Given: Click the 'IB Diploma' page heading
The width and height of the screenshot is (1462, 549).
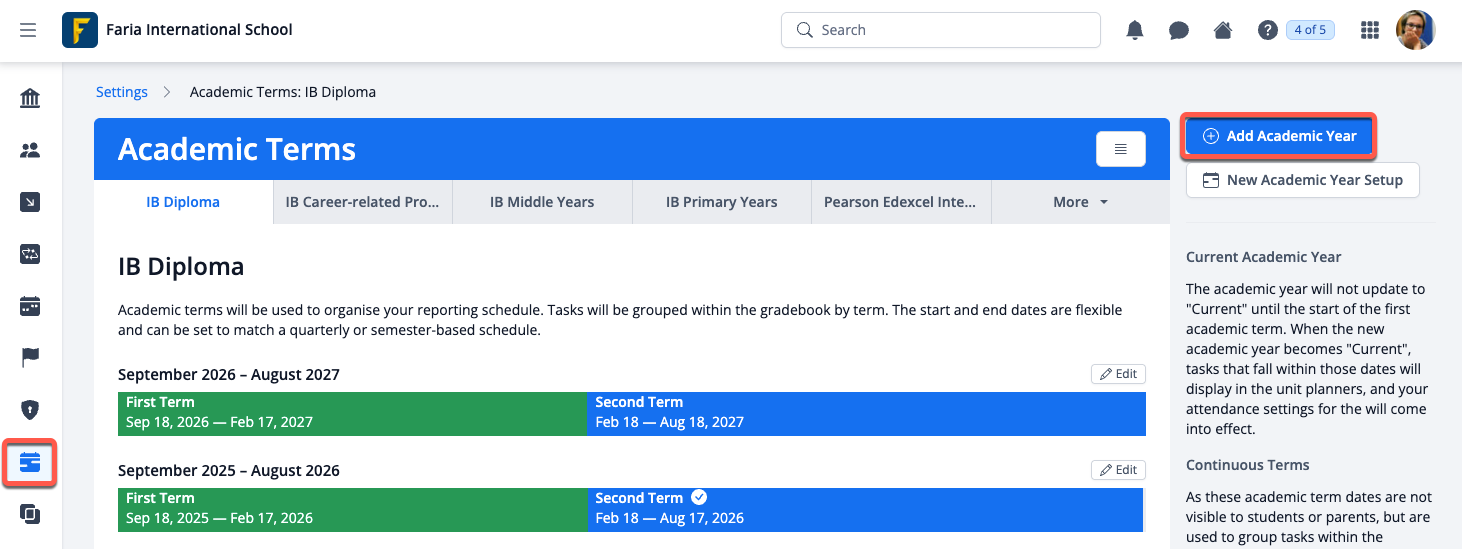Looking at the screenshot, I should [x=181, y=267].
